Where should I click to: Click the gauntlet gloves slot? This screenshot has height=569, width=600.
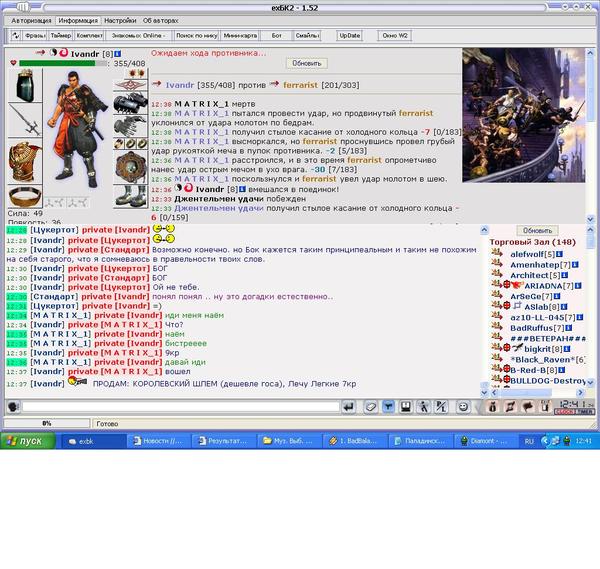(130, 126)
